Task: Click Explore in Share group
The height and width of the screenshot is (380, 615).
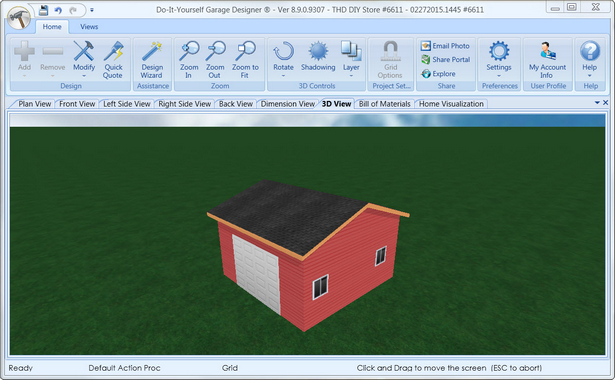Action: (438, 73)
